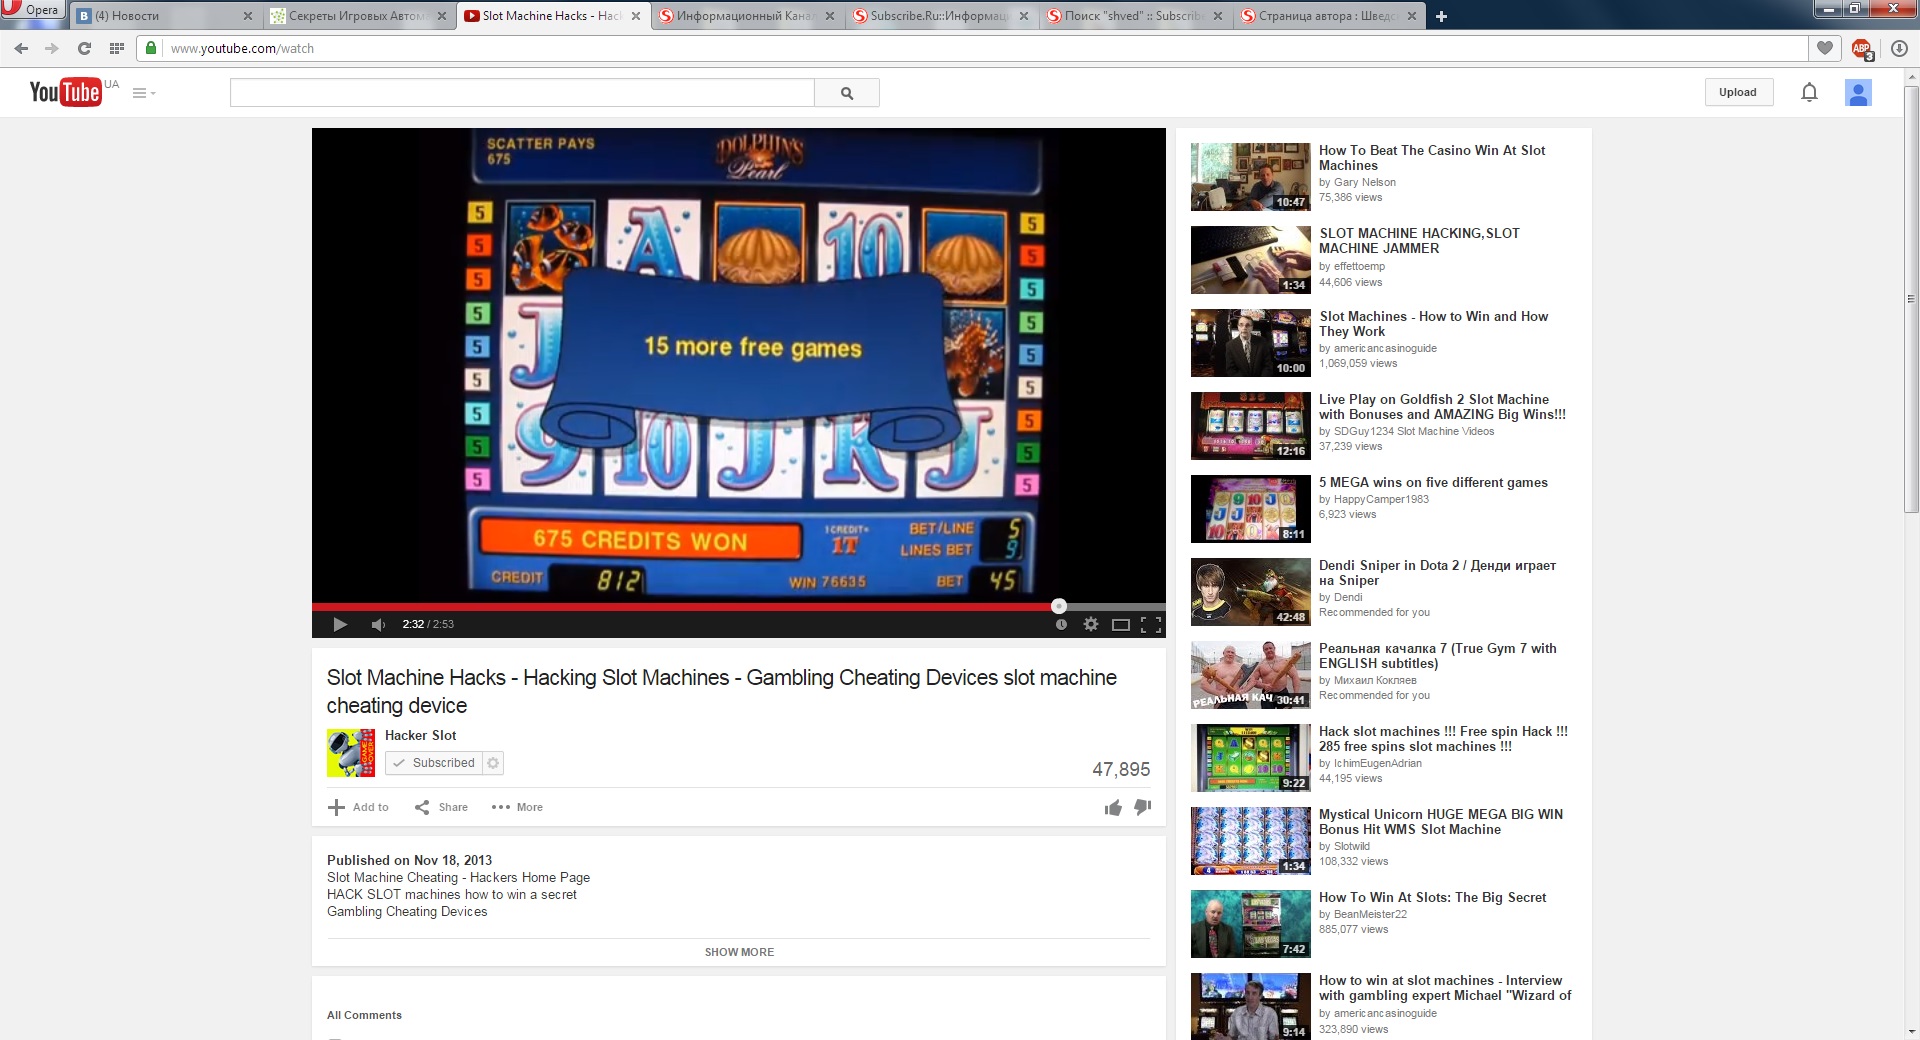Screen dimensions: 1920x1040
Task: Open the Speed Dial grid icon
Action: [117, 48]
